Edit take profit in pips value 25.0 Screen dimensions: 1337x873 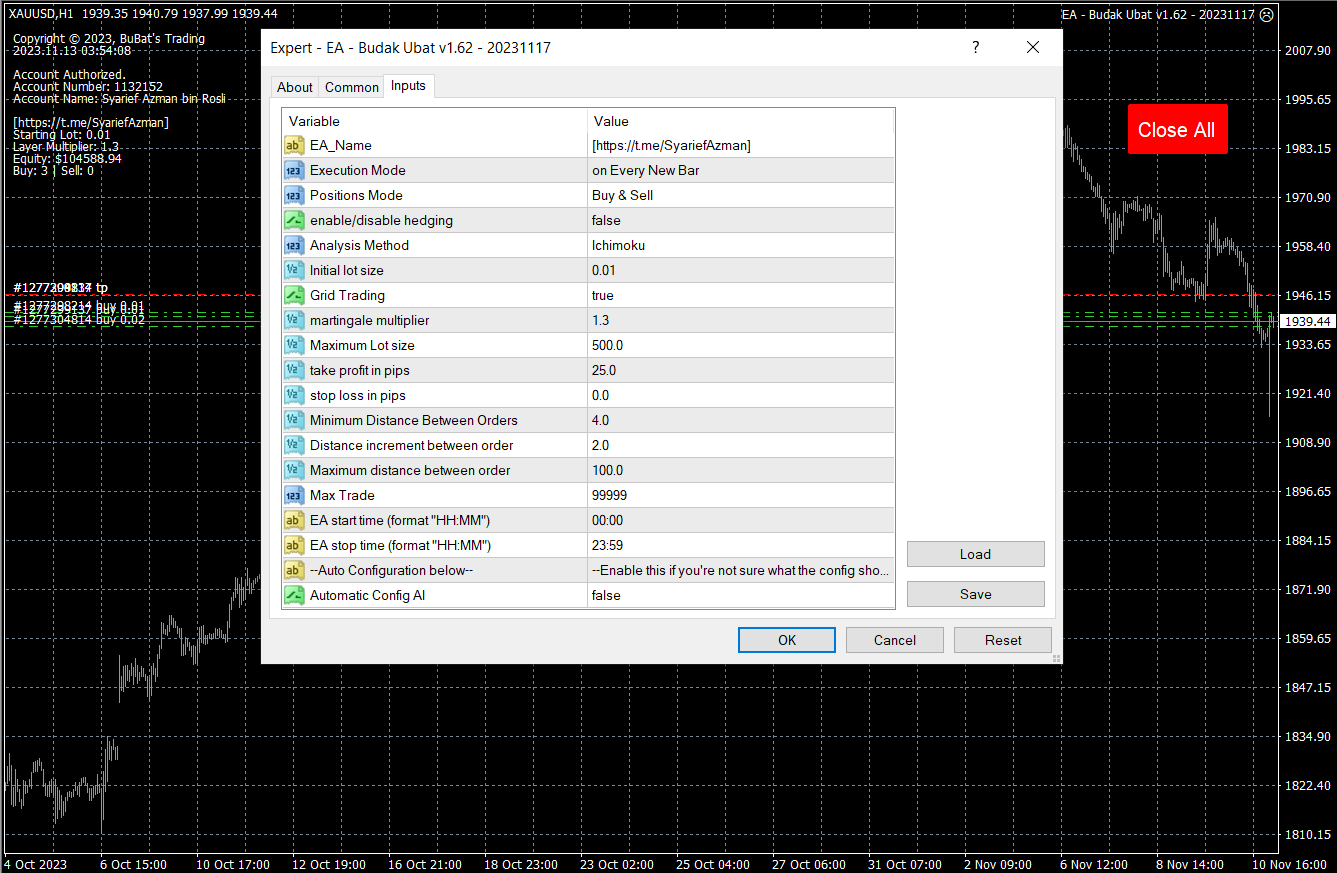740,370
